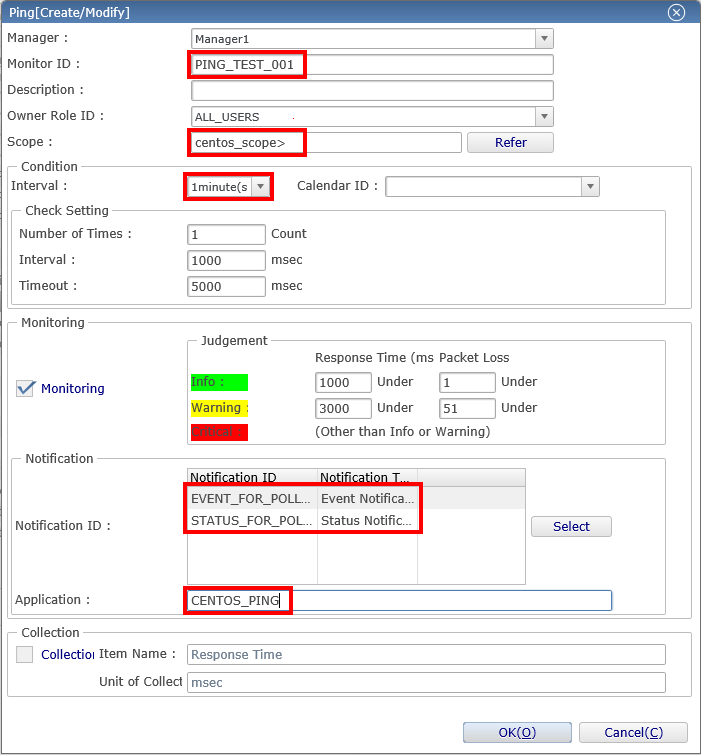Click the Warning Response Time field 3000
Viewport: 701px width, 755px height.
tap(343, 408)
